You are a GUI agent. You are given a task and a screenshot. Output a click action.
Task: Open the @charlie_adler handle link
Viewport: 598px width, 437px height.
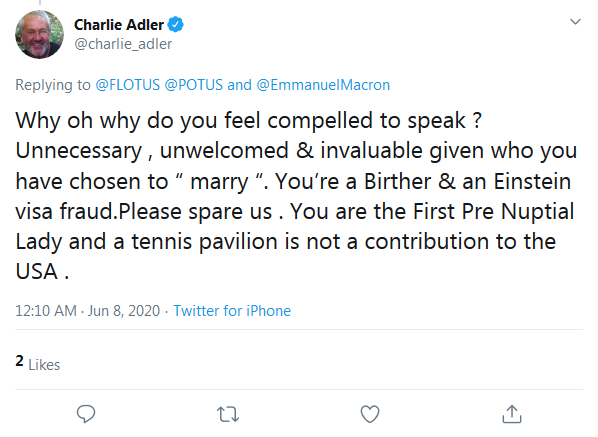pos(123,44)
